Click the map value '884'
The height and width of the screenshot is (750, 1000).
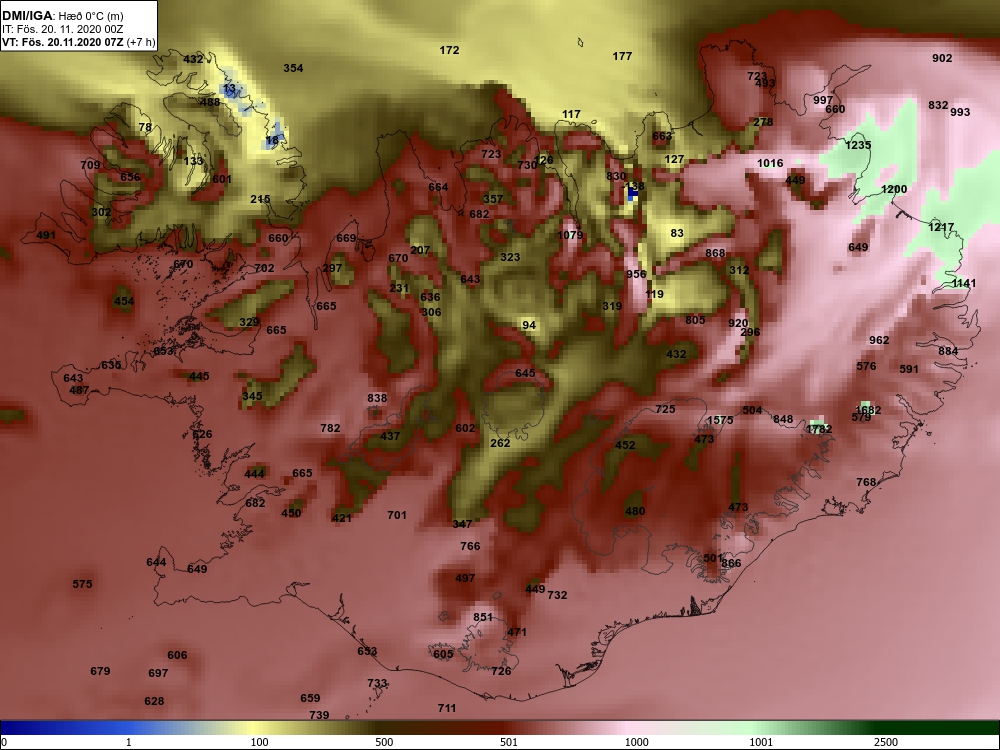pyautogui.click(x=948, y=351)
